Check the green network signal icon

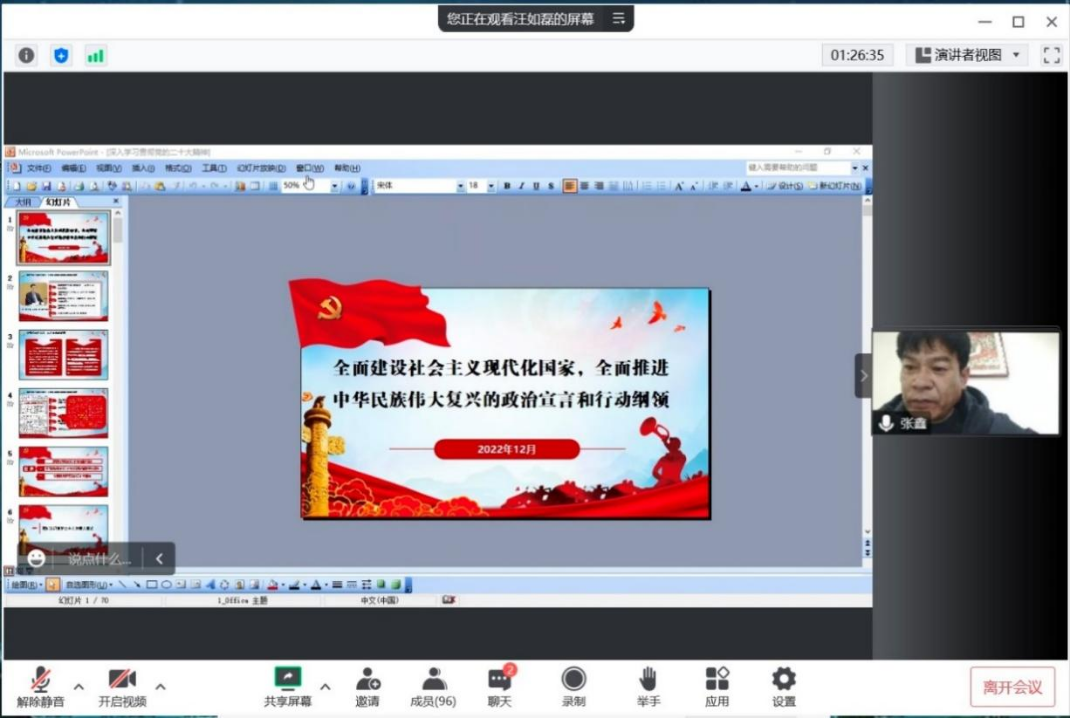pos(95,55)
